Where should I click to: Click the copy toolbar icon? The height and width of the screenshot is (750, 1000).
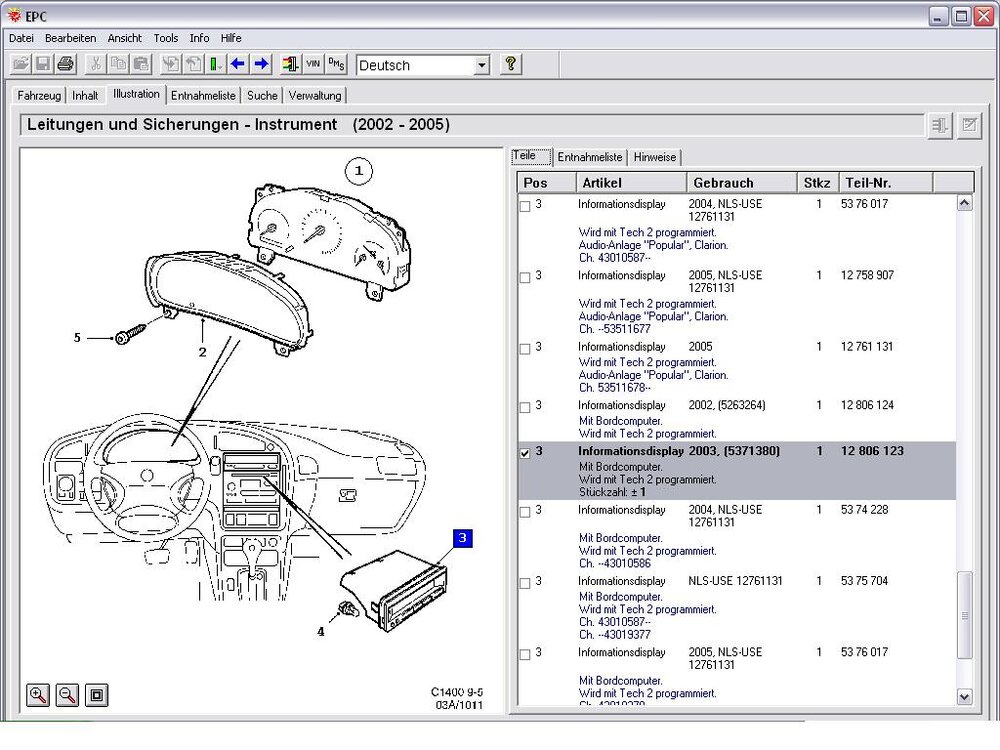click(x=118, y=64)
